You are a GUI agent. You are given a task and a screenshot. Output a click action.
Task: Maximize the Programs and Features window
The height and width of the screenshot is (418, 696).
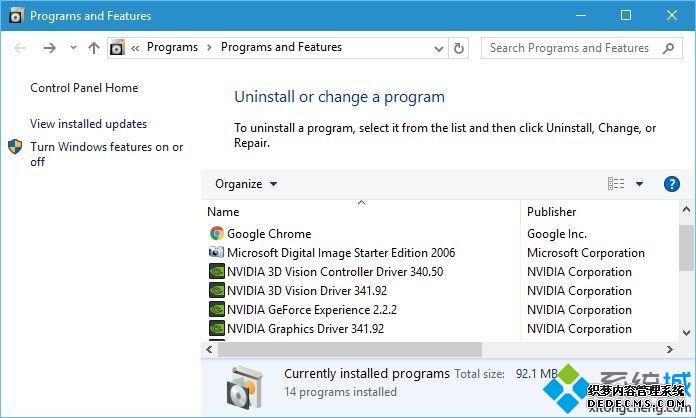(626, 16)
